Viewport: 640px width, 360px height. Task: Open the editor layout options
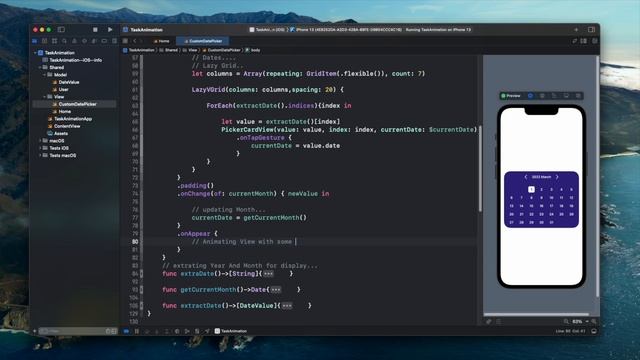click(584, 41)
